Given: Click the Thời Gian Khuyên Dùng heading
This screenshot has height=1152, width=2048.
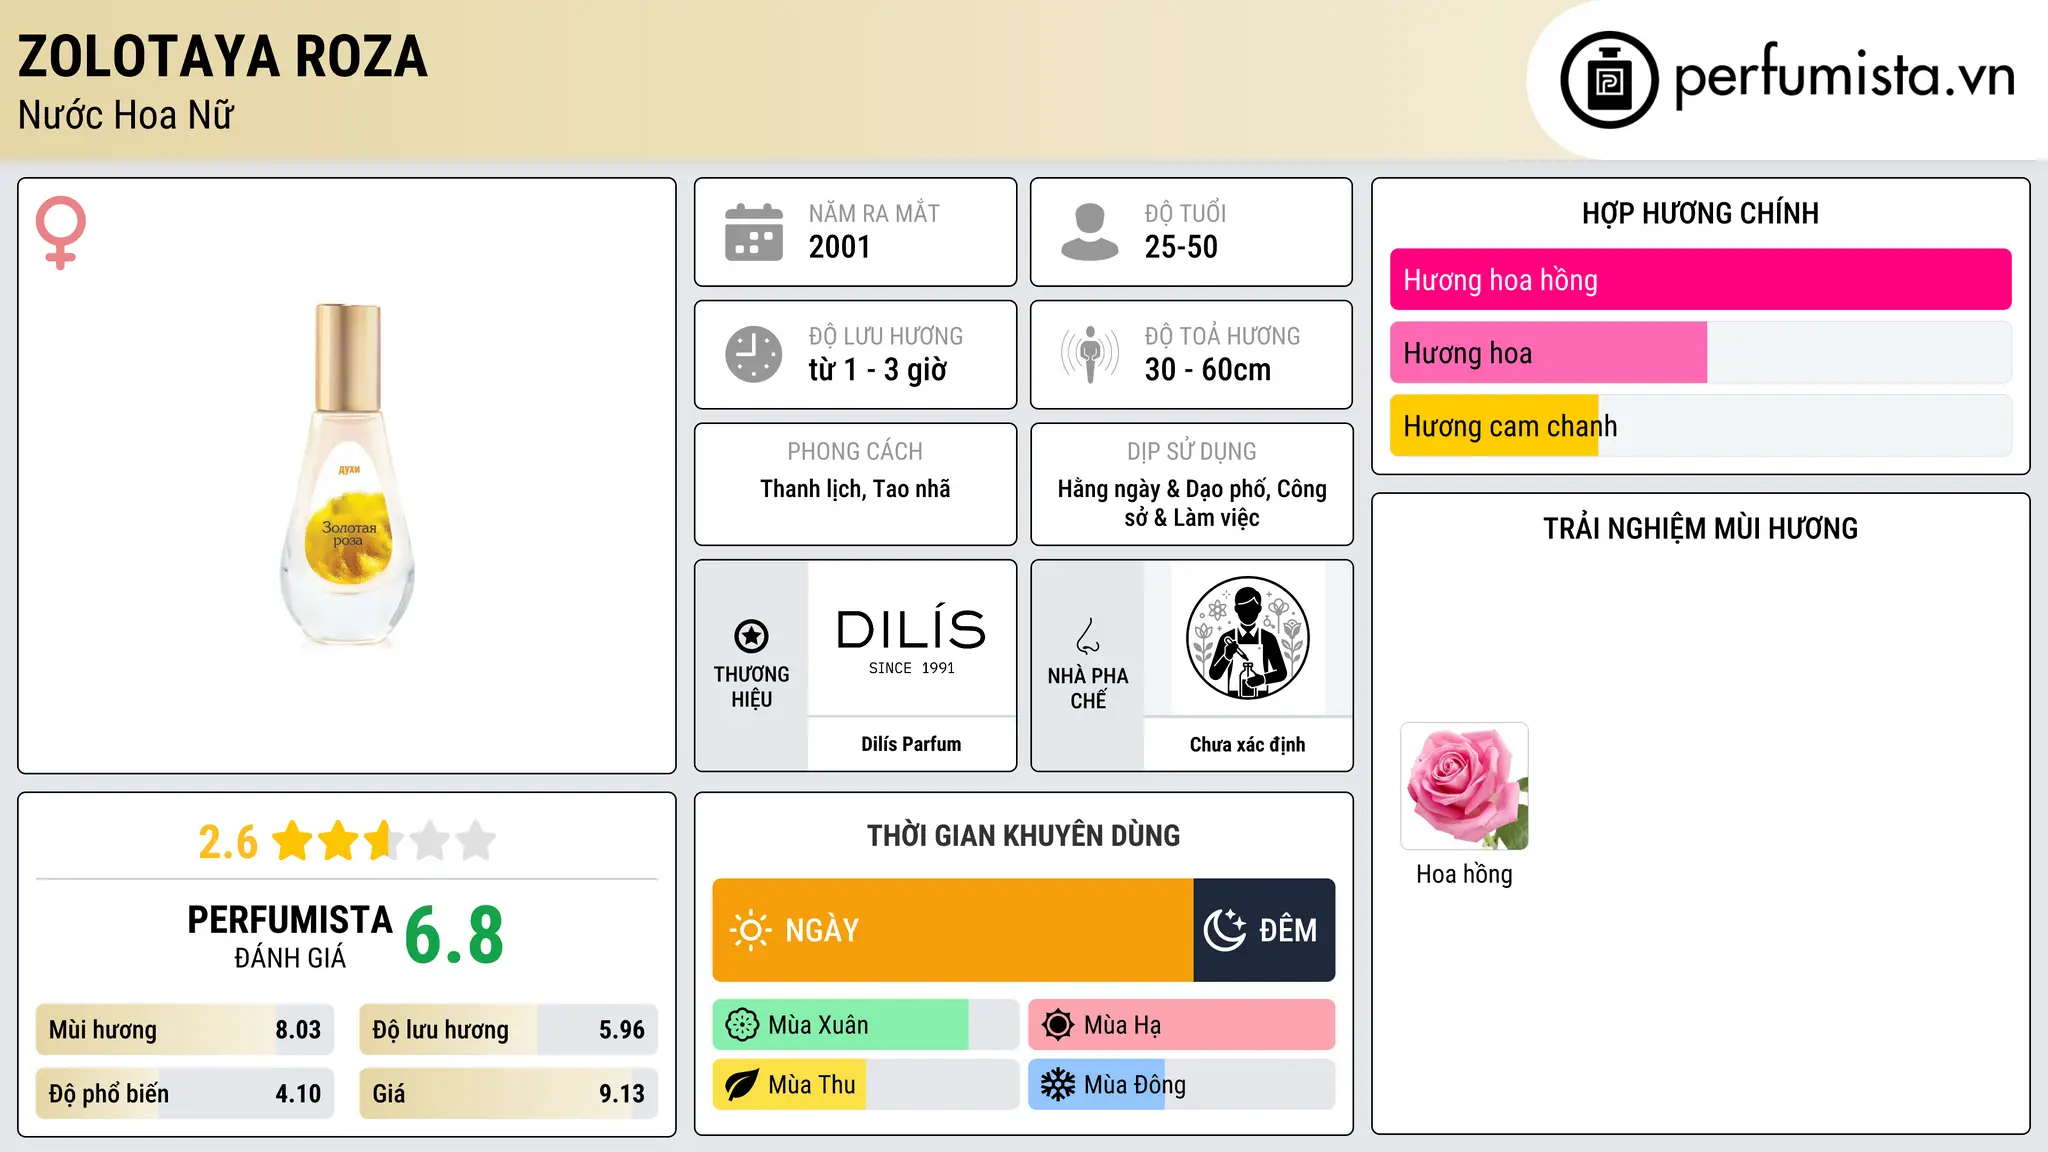Looking at the screenshot, I should 1024,835.
